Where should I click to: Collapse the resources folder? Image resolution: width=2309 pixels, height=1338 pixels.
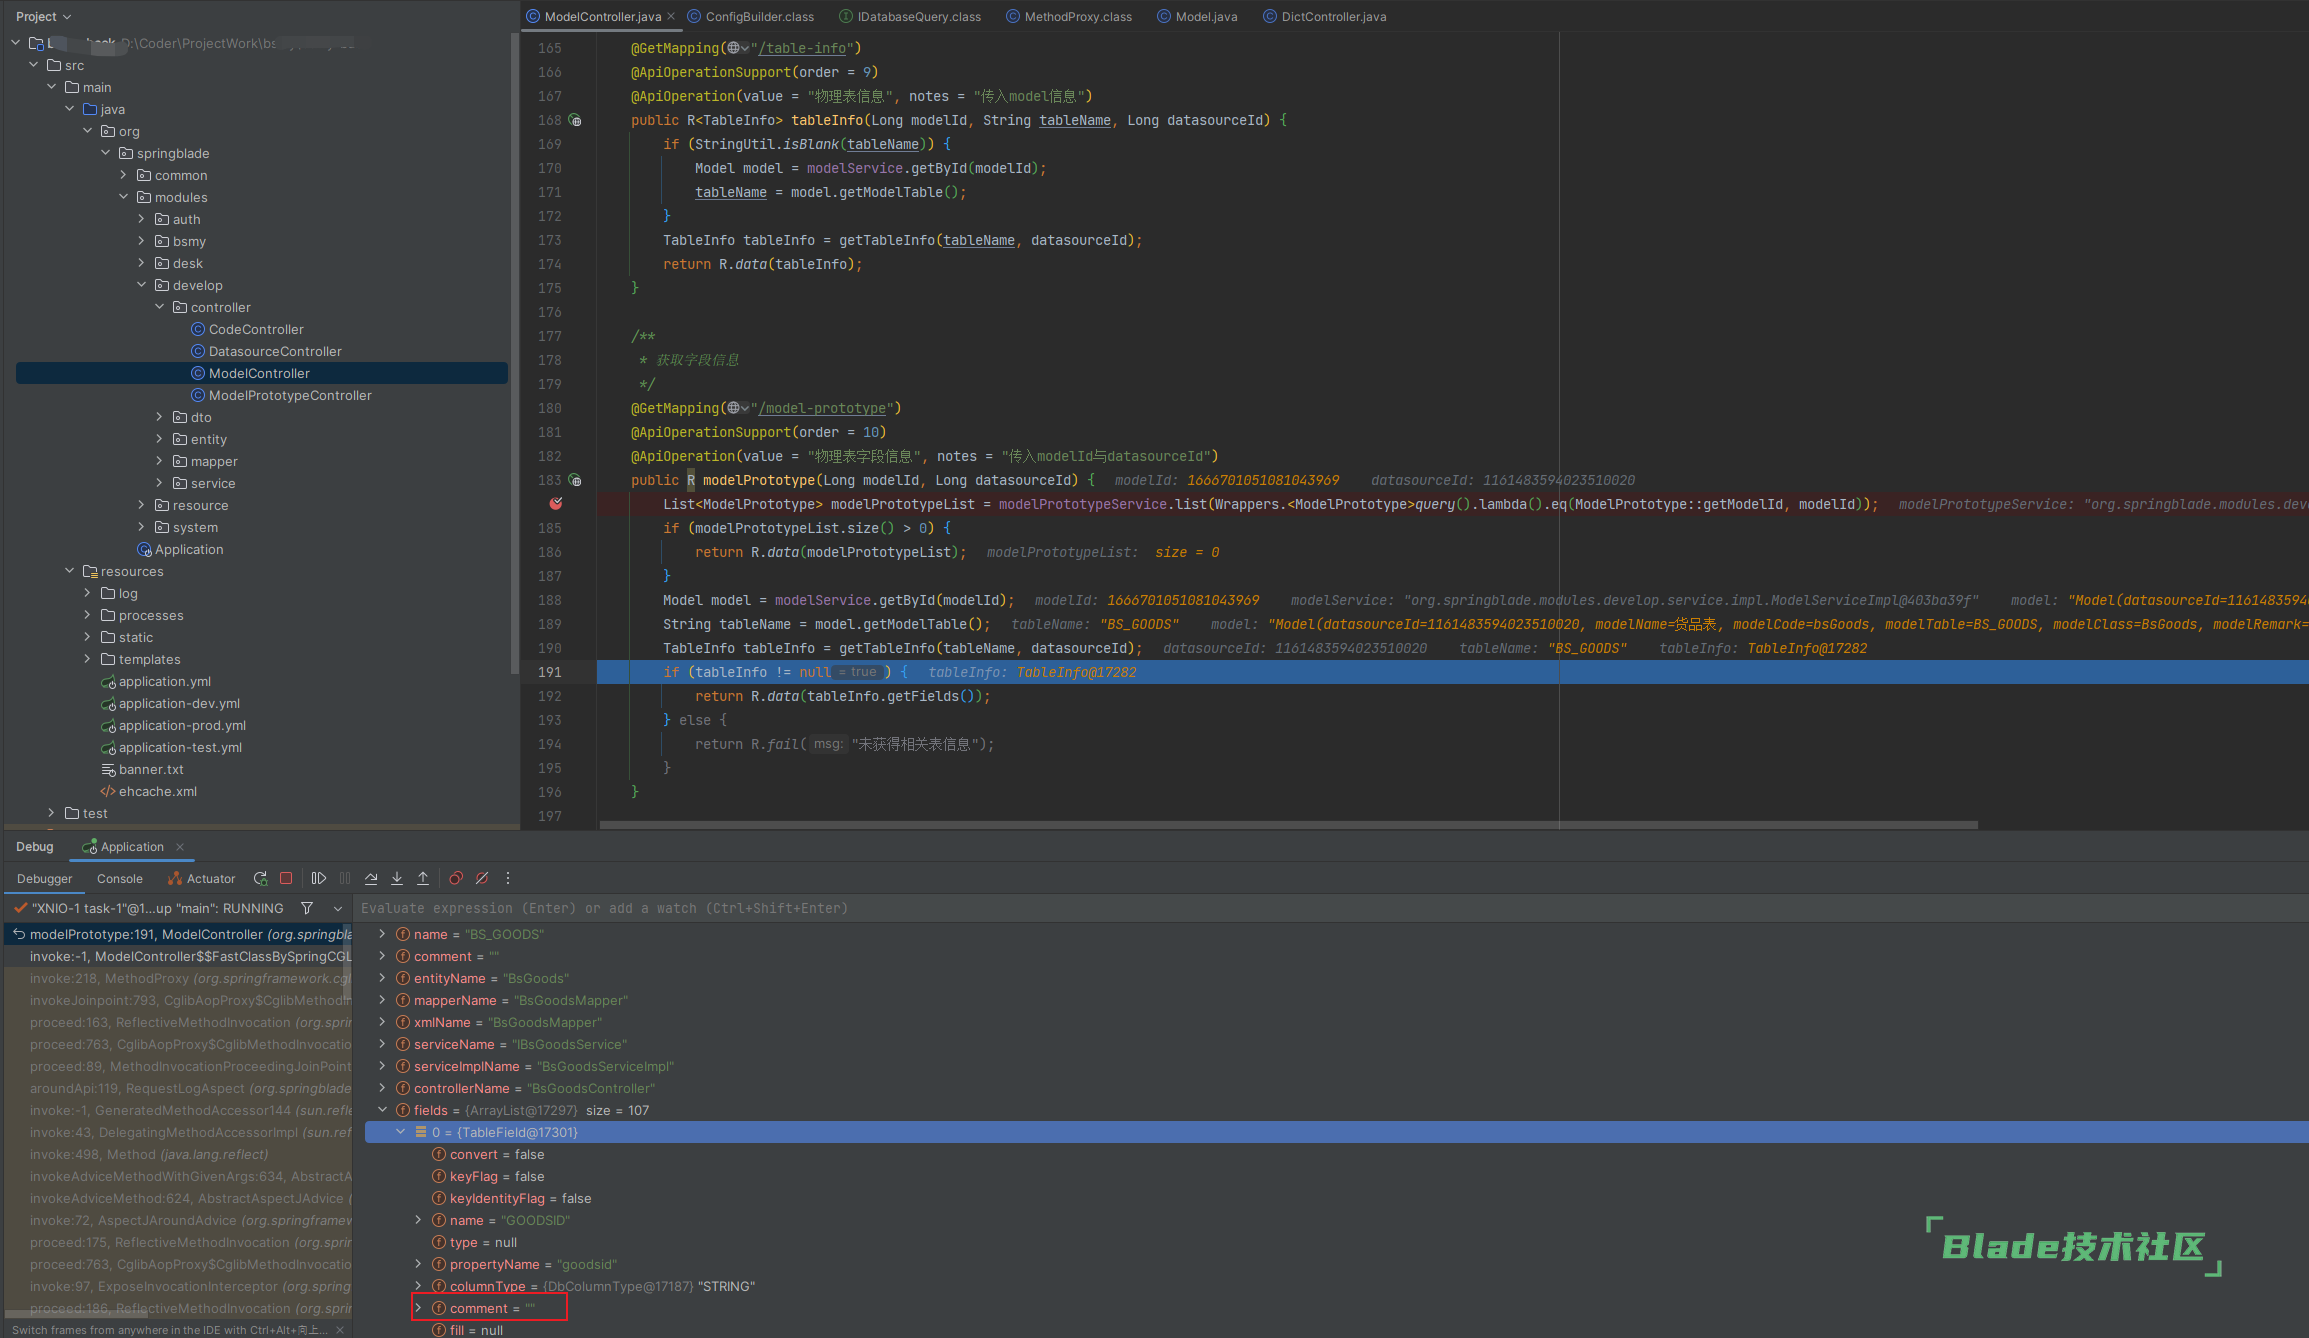tap(69, 571)
